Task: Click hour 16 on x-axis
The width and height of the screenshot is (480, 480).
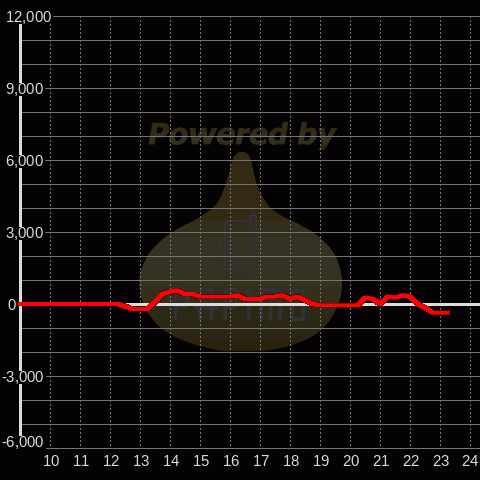Action: pyautogui.click(x=231, y=461)
